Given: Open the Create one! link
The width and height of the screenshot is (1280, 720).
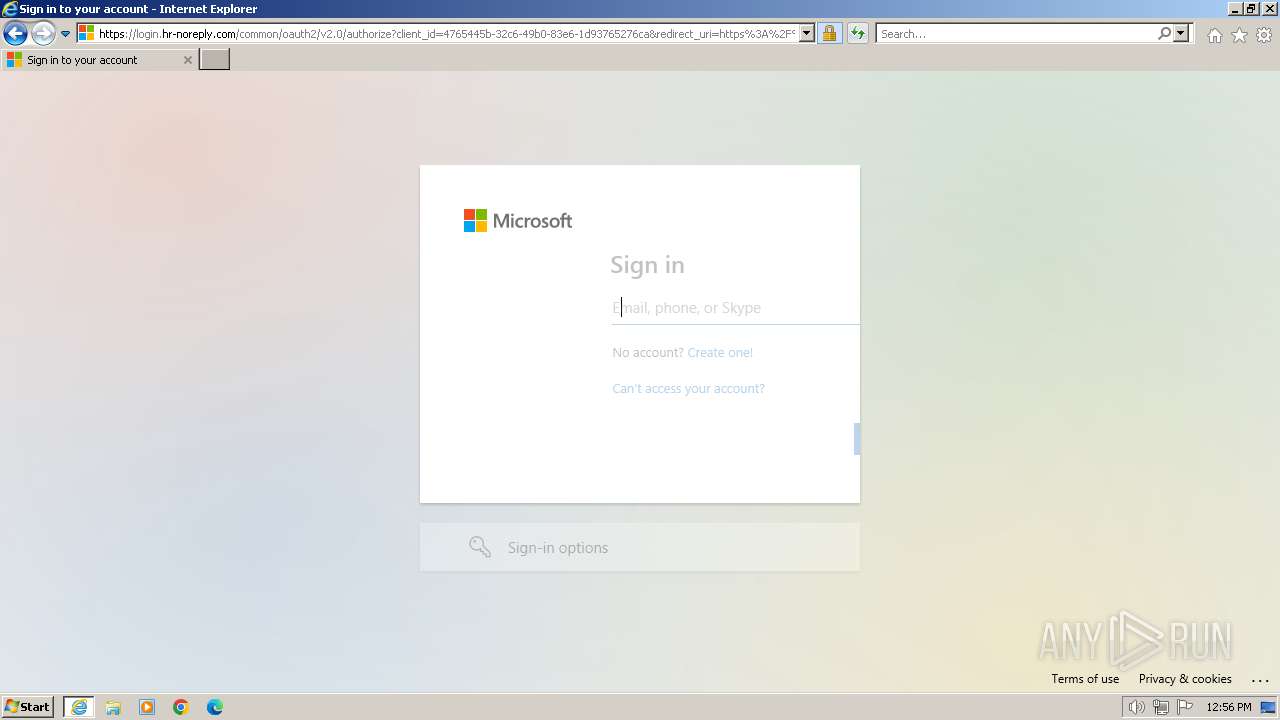Looking at the screenshot, I should pos(720,353).
